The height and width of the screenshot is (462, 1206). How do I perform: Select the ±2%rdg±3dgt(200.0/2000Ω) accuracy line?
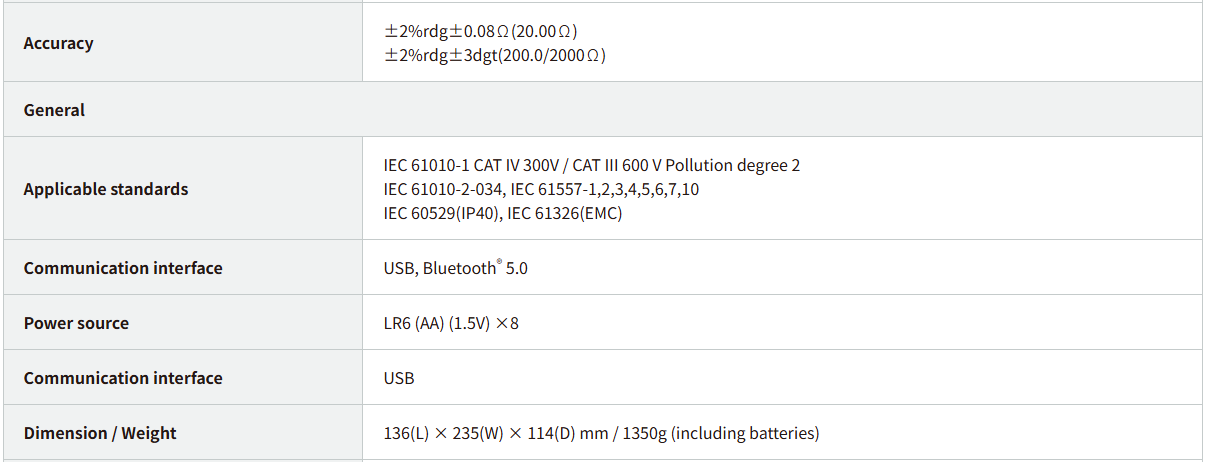[x=494, y=56]
